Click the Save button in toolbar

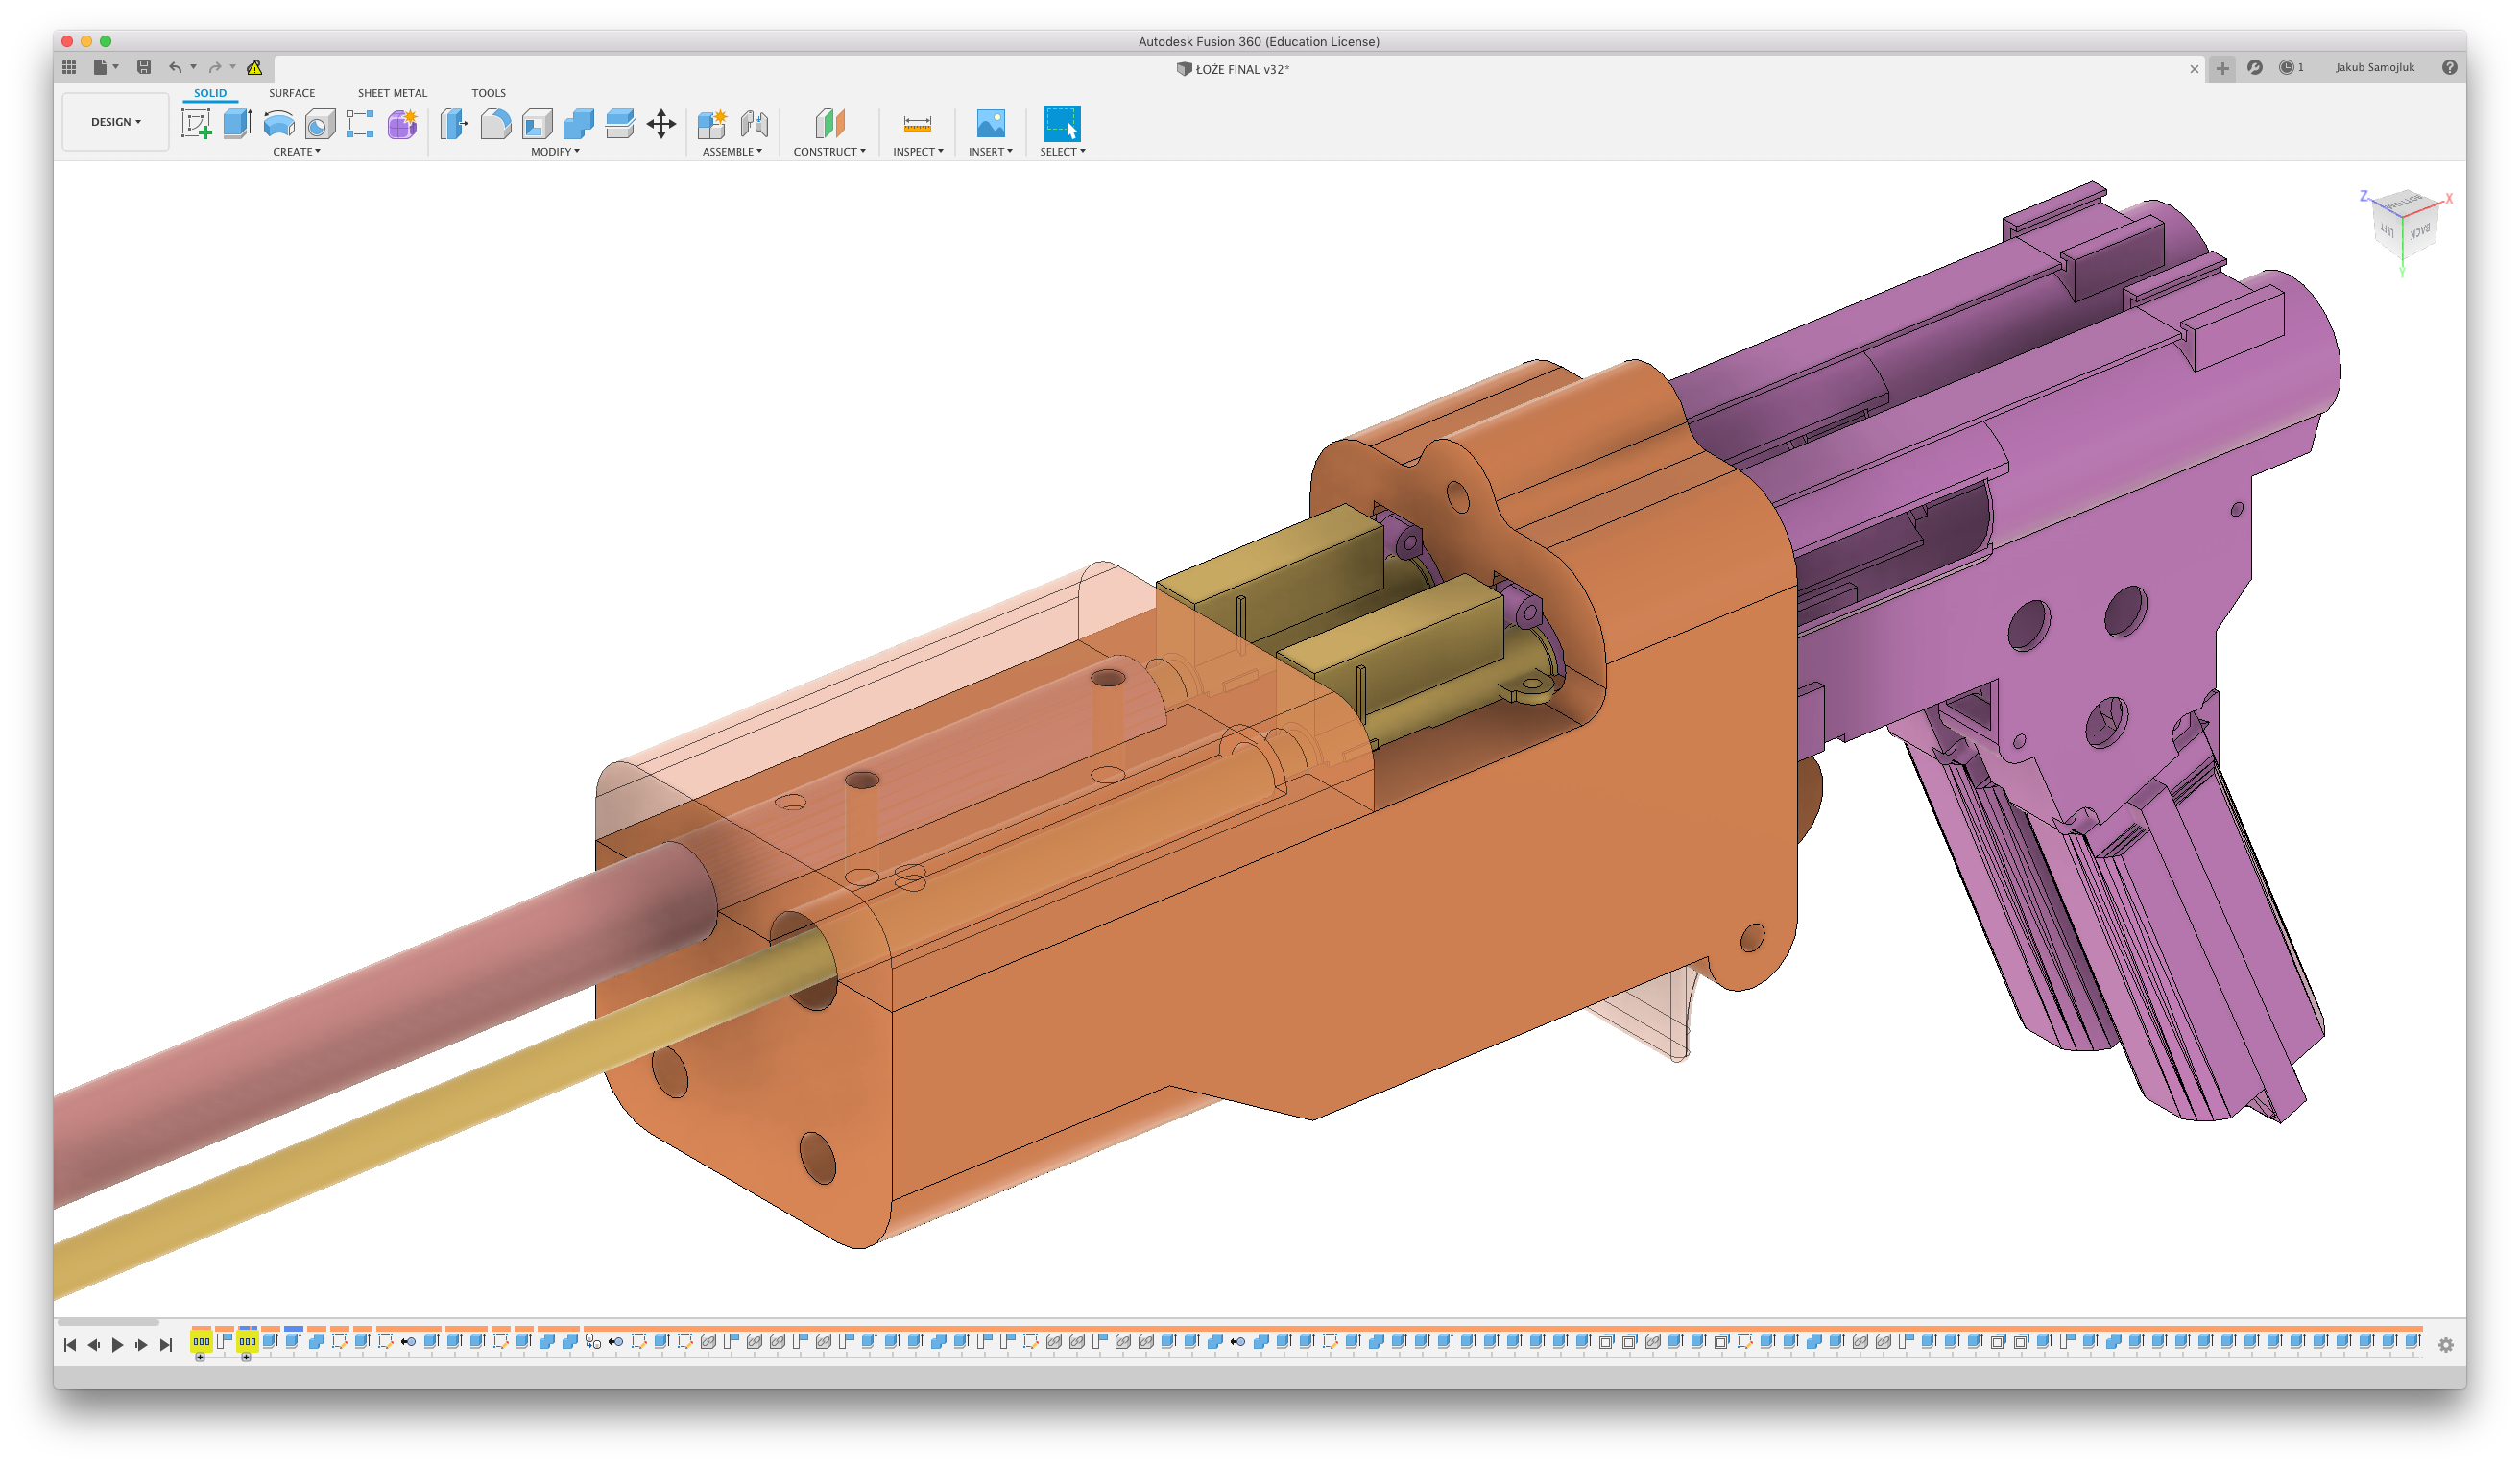pos(144,68)
